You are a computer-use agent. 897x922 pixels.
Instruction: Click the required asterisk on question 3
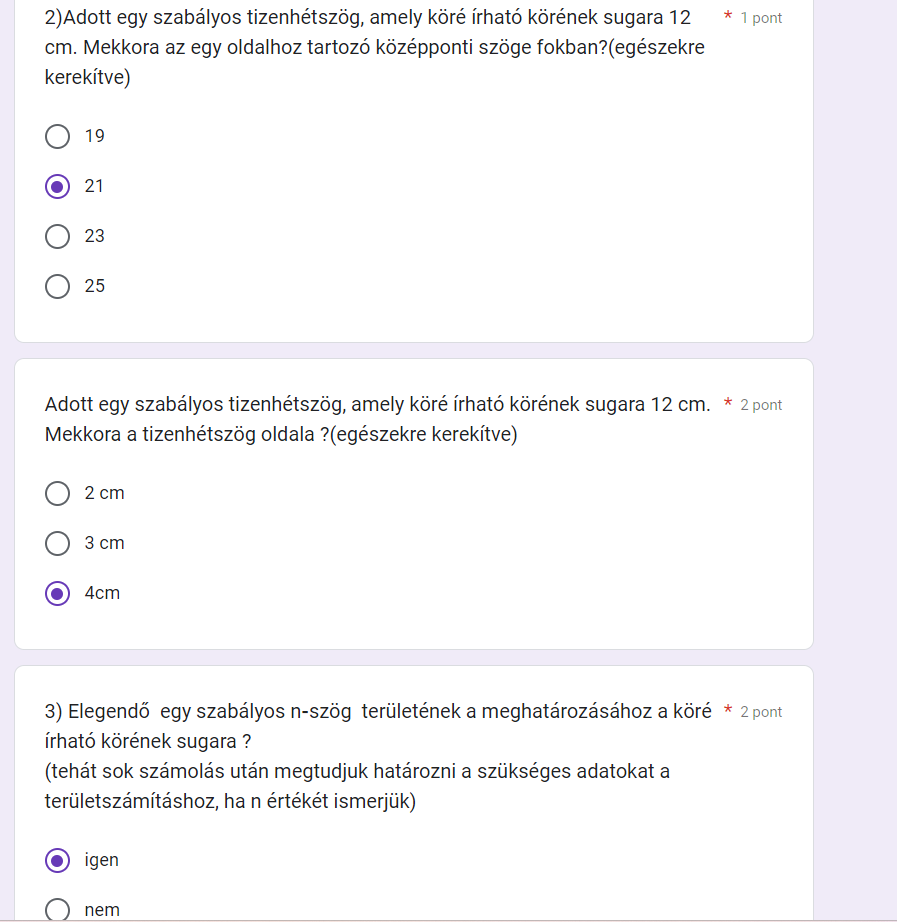(x=728, y=710)
